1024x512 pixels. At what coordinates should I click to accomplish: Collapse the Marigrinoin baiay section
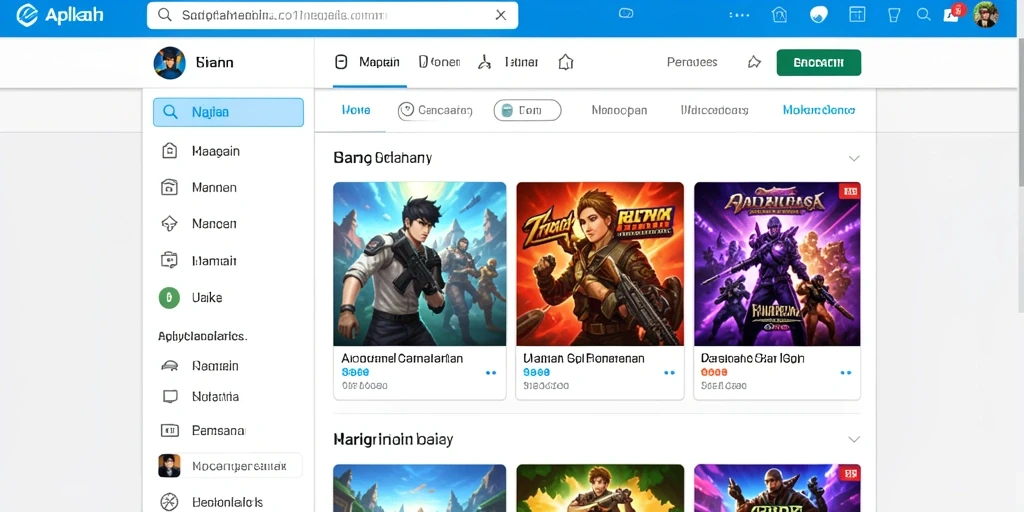pos(854,439)
